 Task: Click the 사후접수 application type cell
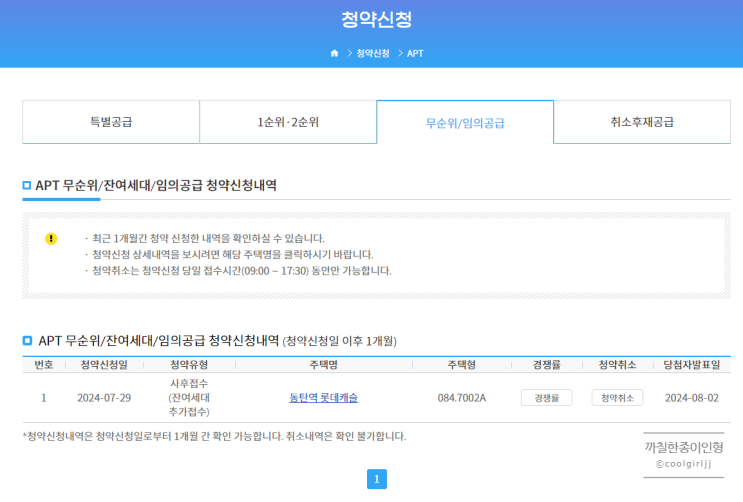(x=189, y=397)
